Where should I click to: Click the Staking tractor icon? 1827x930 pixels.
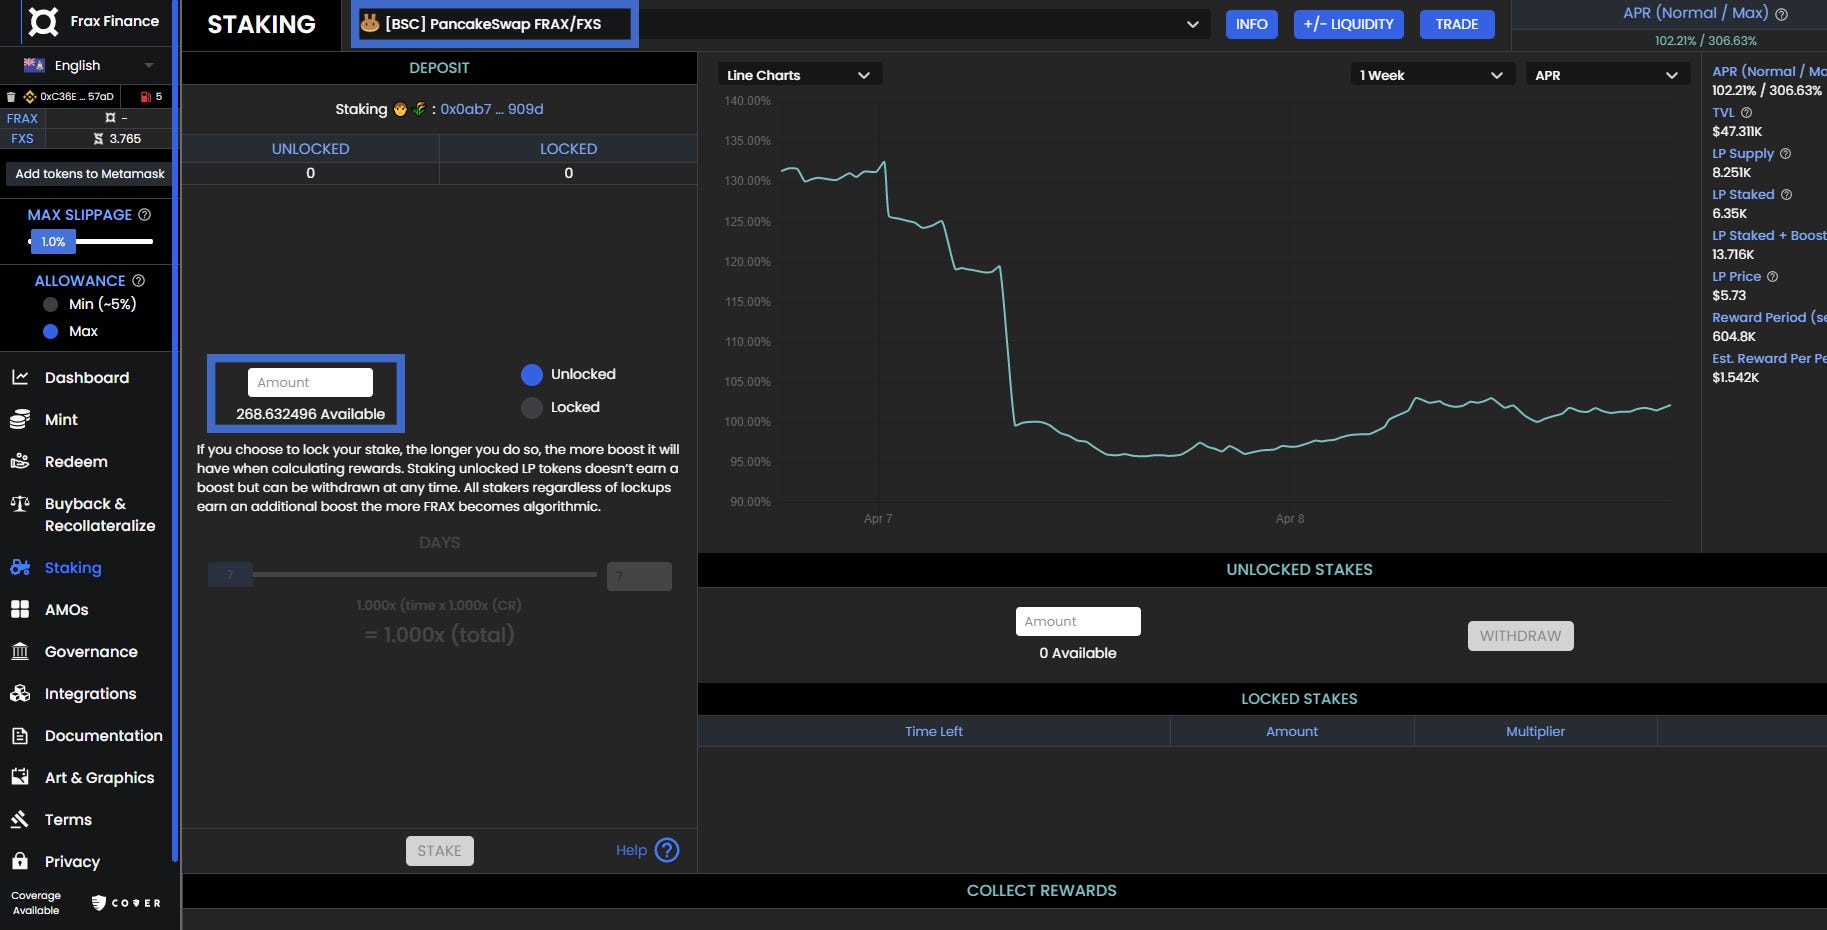(20, 567)
